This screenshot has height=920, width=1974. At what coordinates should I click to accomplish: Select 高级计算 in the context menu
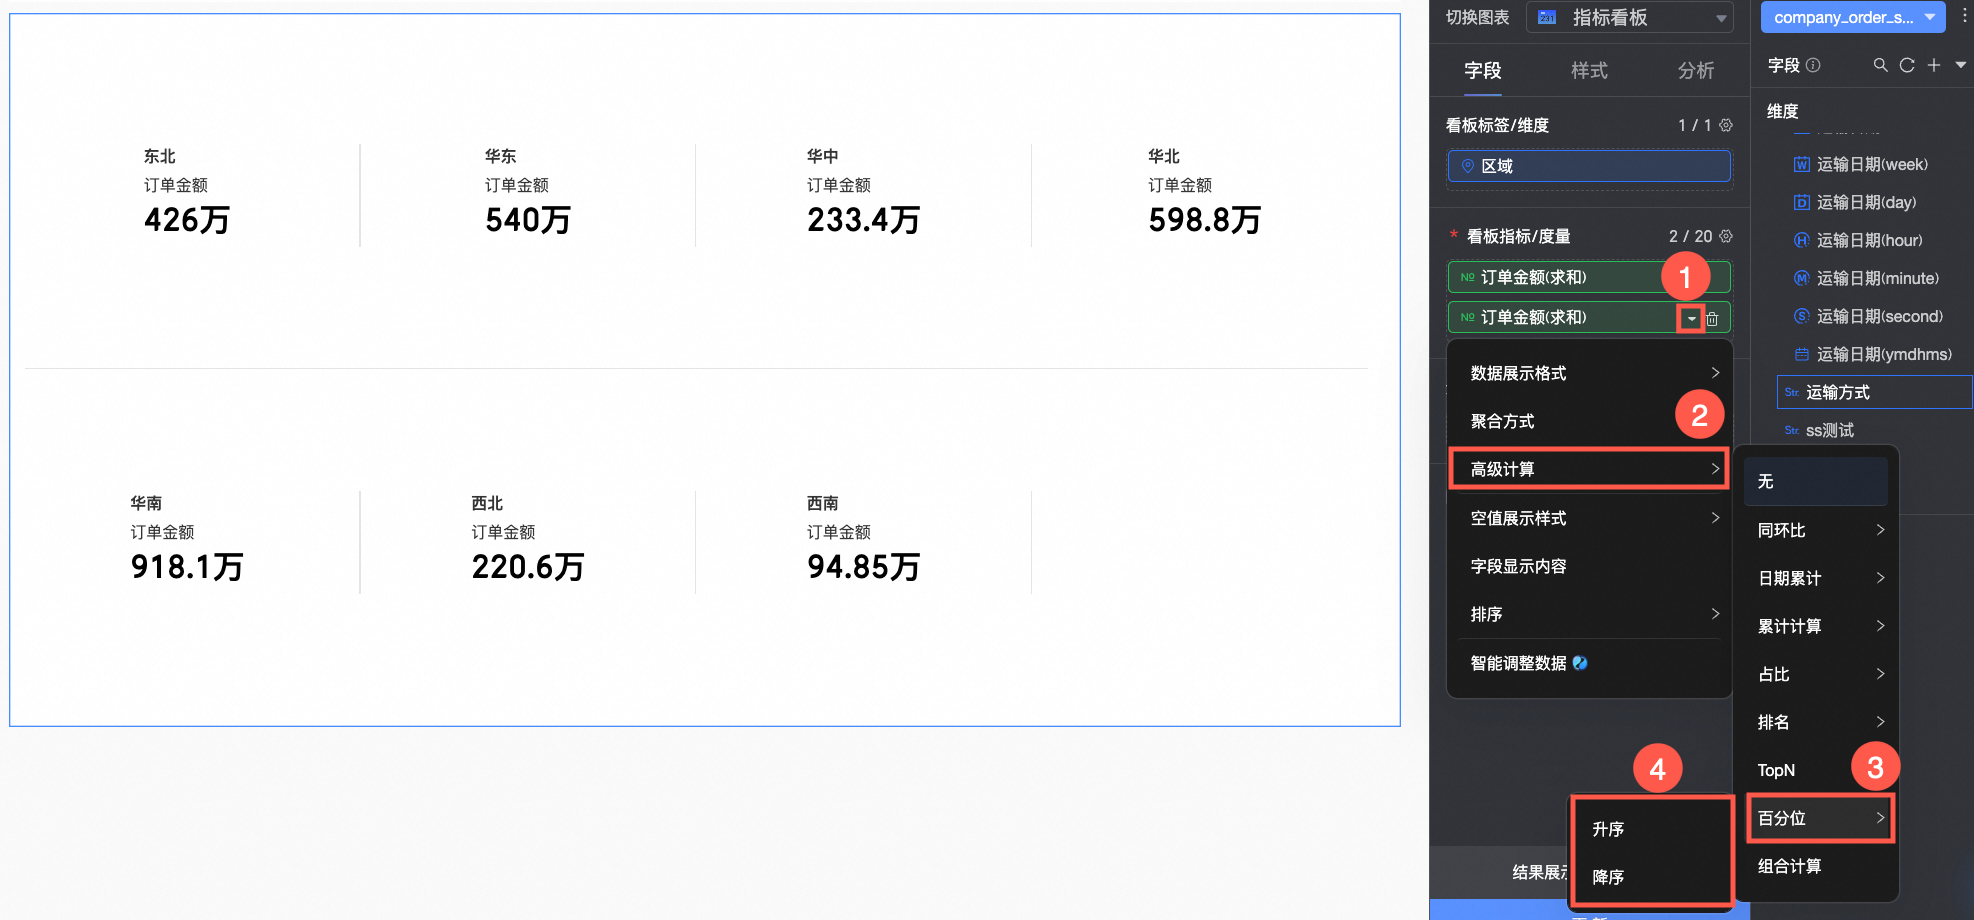[1589, 469]
